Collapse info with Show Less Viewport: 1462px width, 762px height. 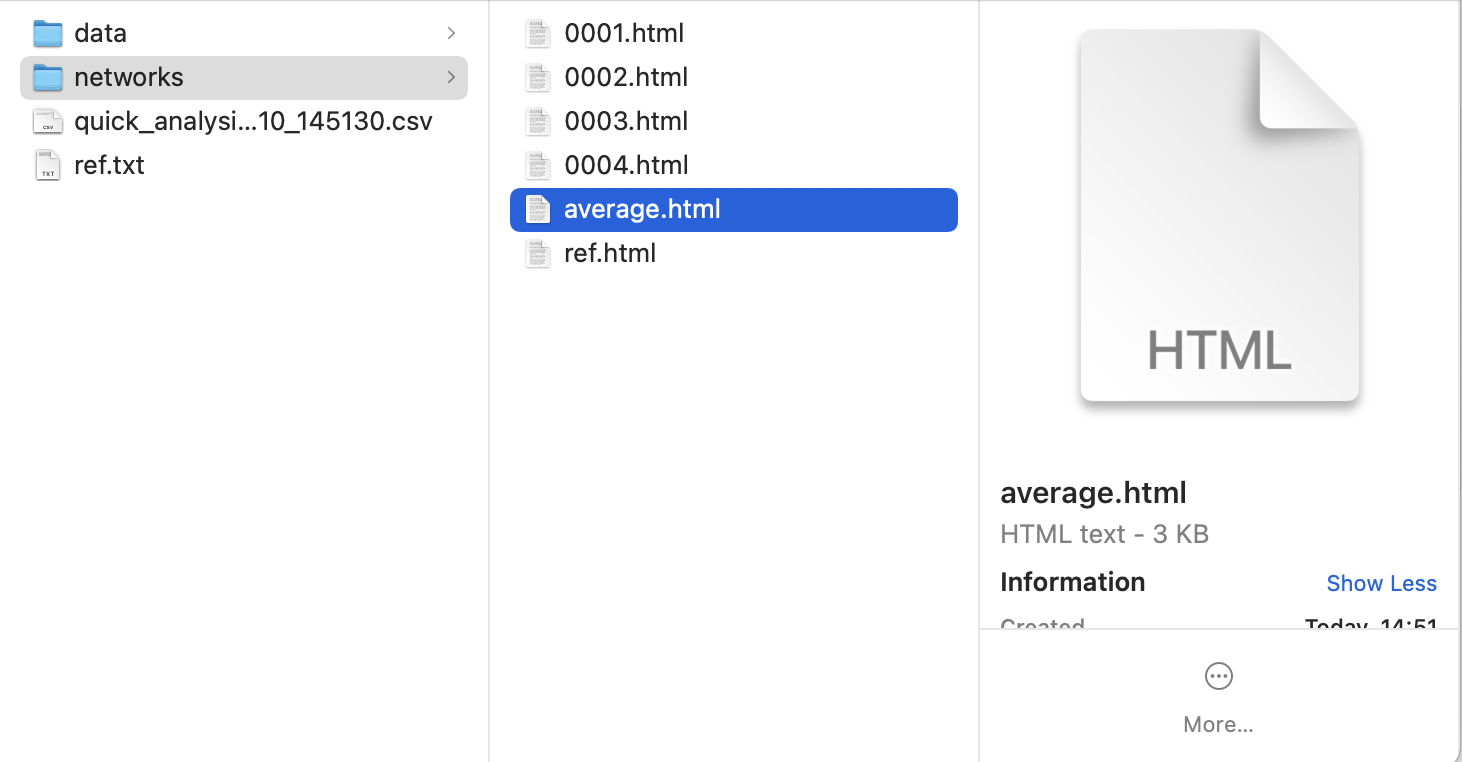[x=1381, y=583]
